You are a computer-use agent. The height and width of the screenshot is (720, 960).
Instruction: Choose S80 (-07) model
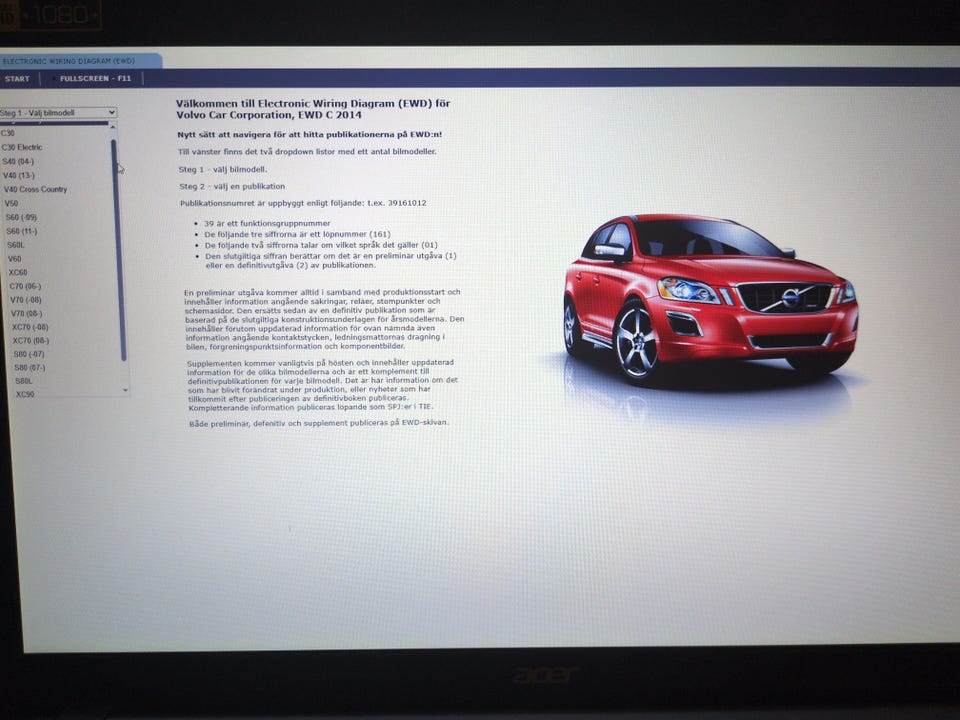[29, 354]
